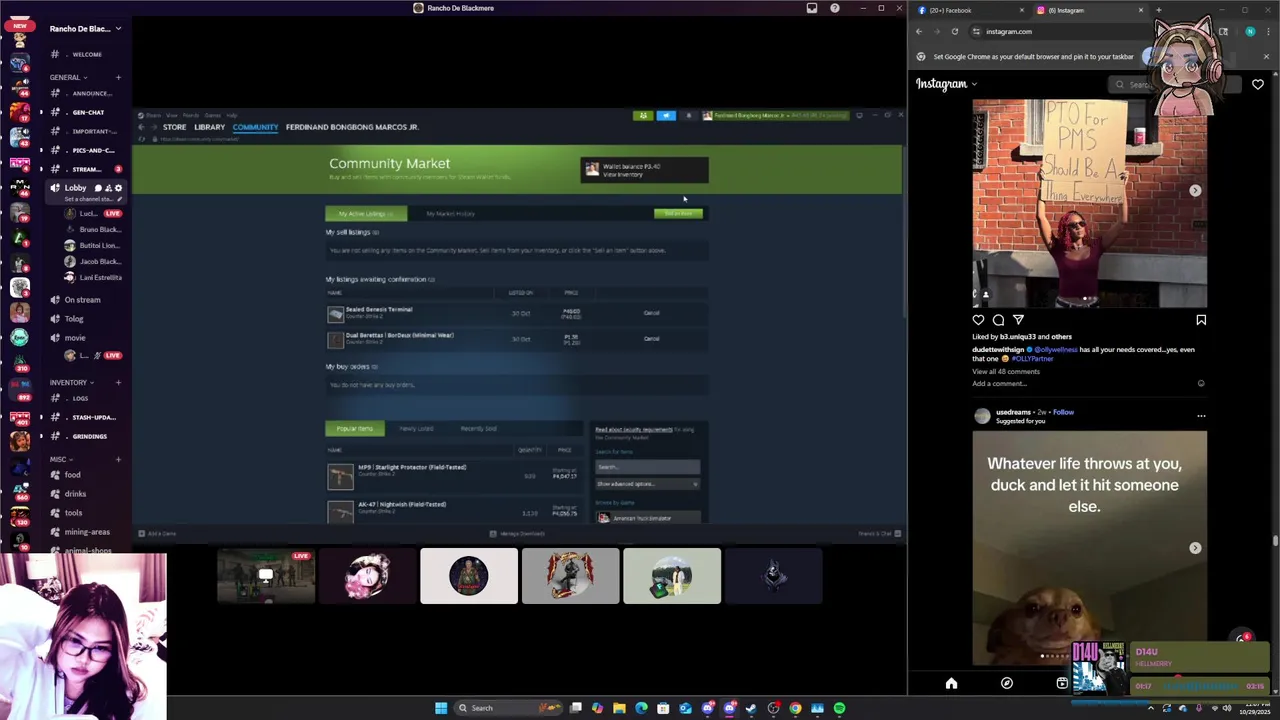View site information for instagram.com

tap(977, 31)
